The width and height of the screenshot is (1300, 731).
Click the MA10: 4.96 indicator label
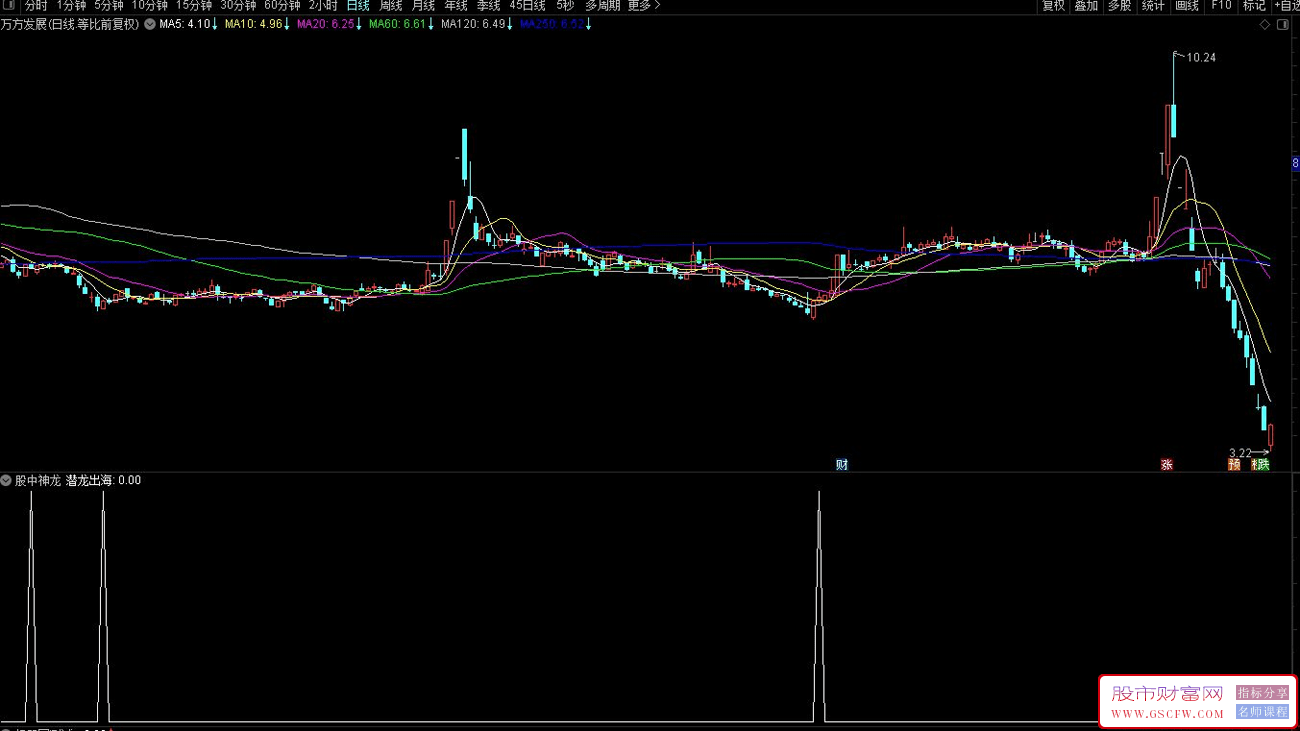[253, 24]
